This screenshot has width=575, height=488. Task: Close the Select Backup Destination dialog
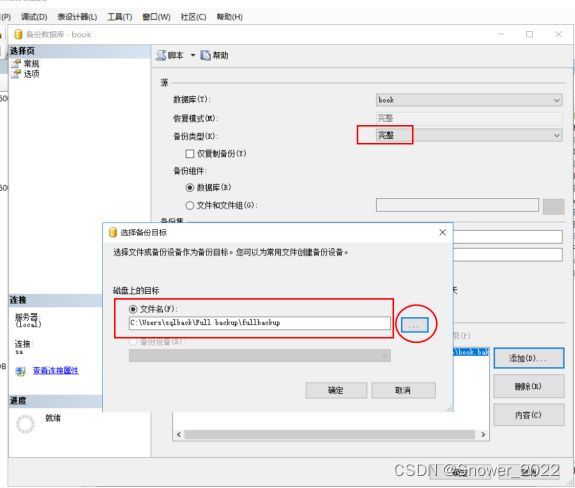(443, 232)
